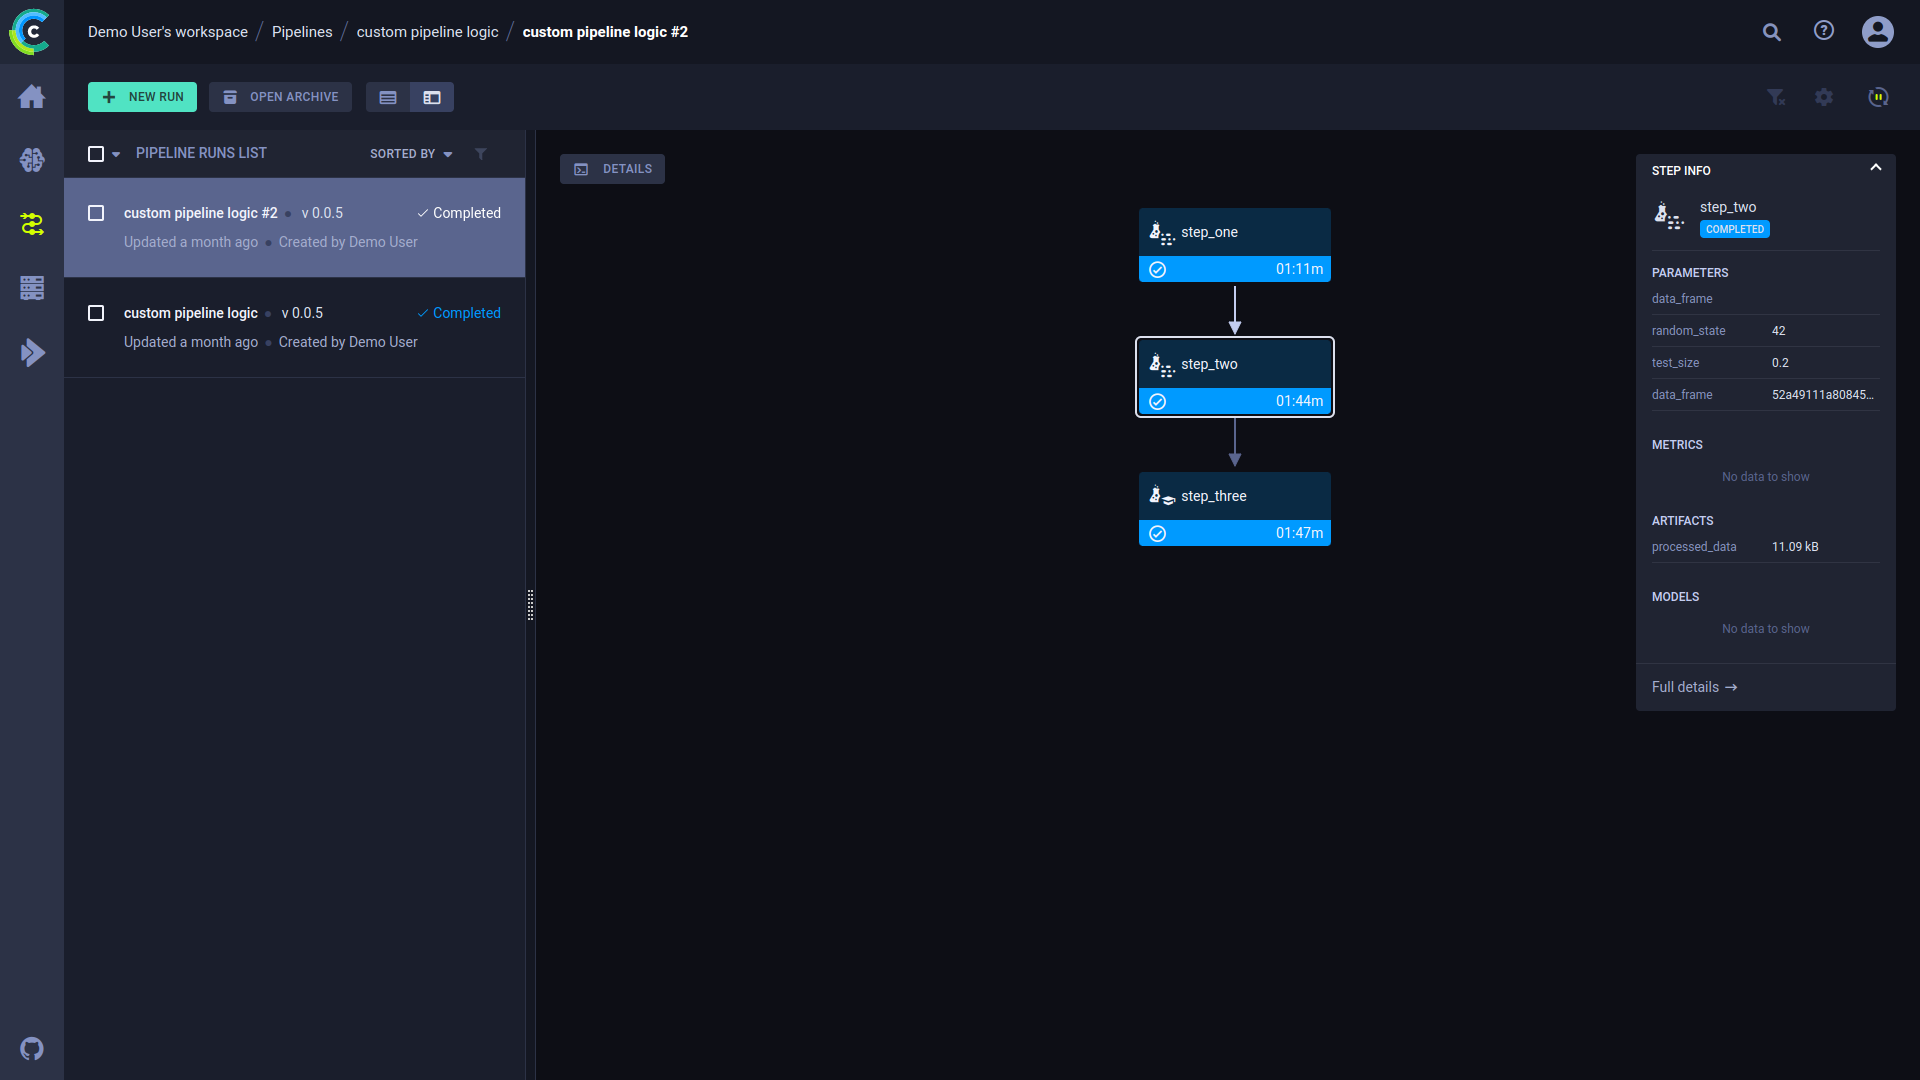Open the Workers and Queues sidebar icon
This screenshot has width=1920, height=1080.
pos(32,352)
